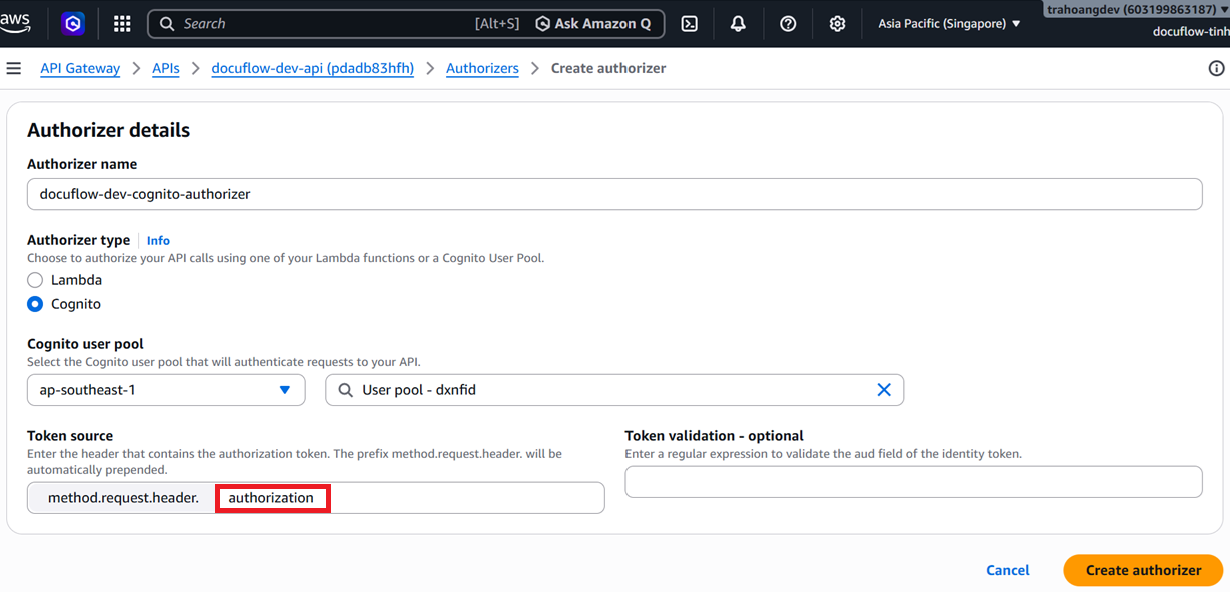
Task: Click the Cancel link
Action: [x=1008, y=570]
